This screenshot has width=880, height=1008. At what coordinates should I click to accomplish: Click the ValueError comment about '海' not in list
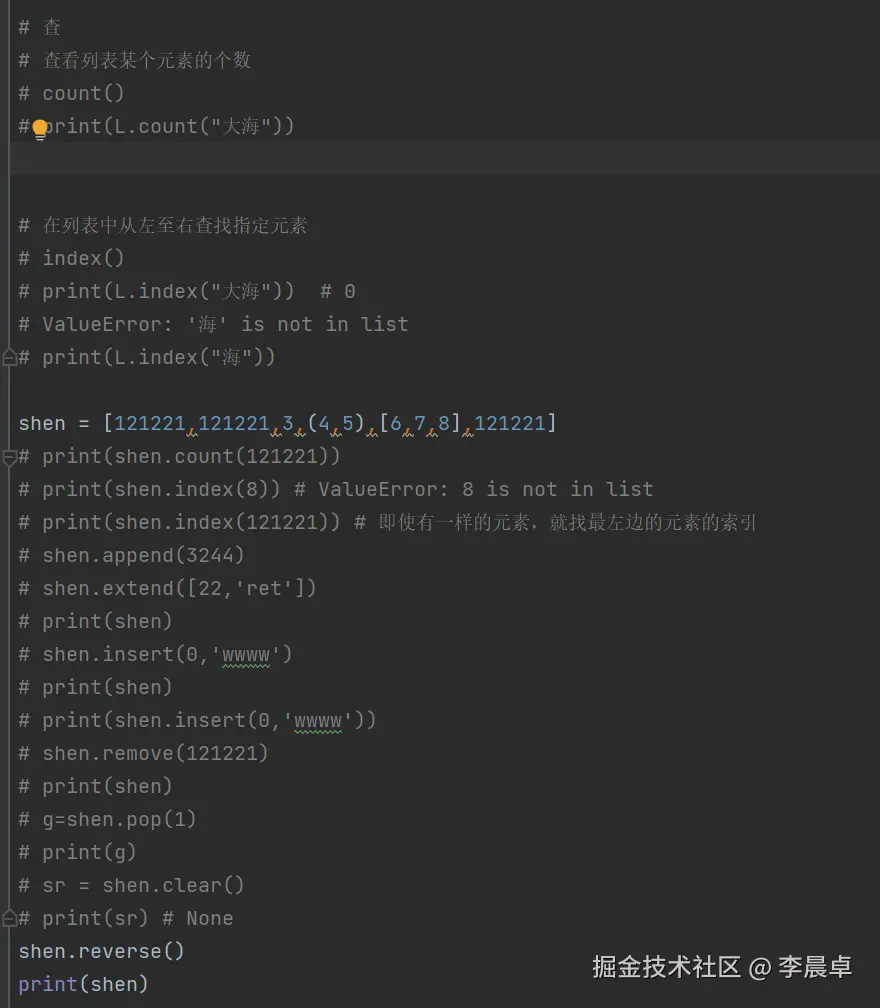(215, 324)
